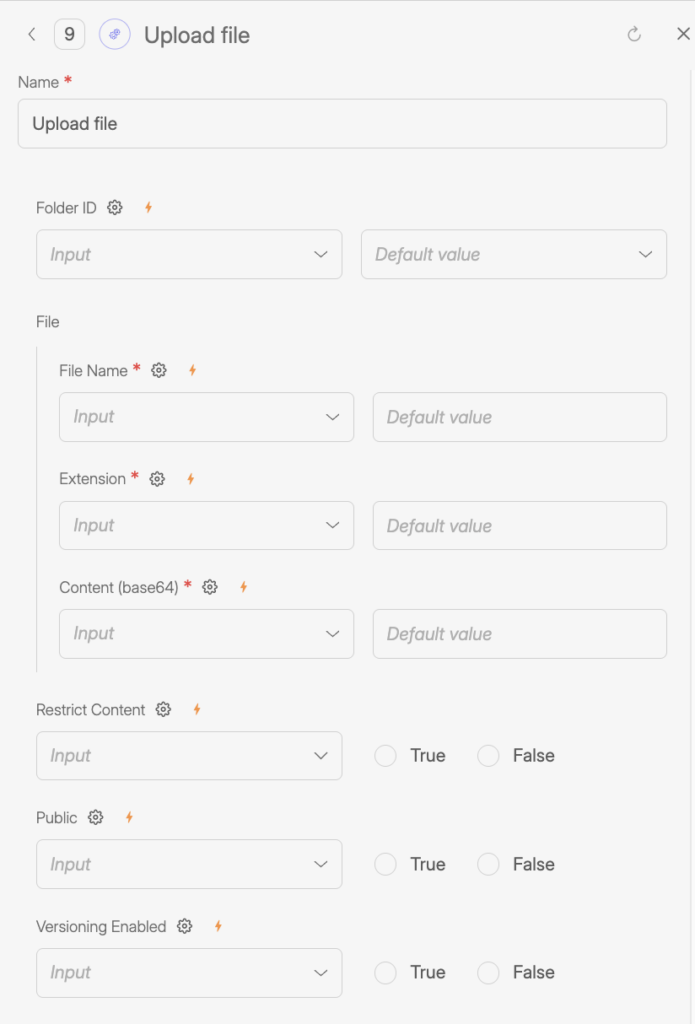Image resolution: width=695 pixels, height=1024 pixels.
Task: Open the Extension Input dropdown
Action: [206, 525]
